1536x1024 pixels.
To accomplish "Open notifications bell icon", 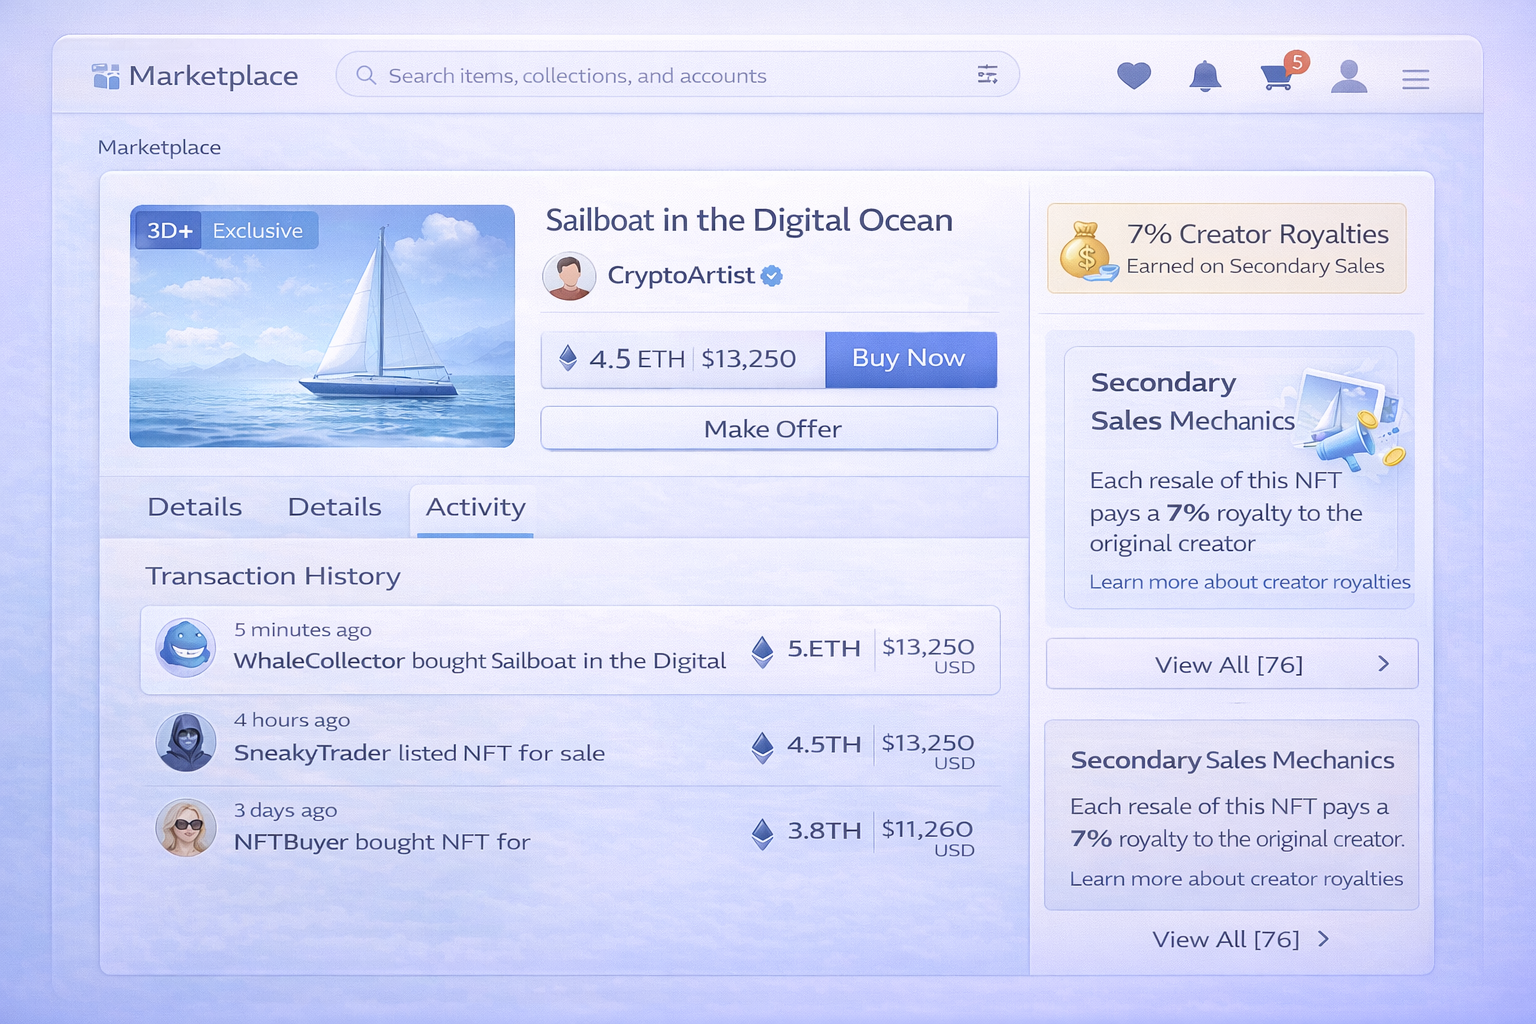I will pyautogui.click(x=1205, y=76).
